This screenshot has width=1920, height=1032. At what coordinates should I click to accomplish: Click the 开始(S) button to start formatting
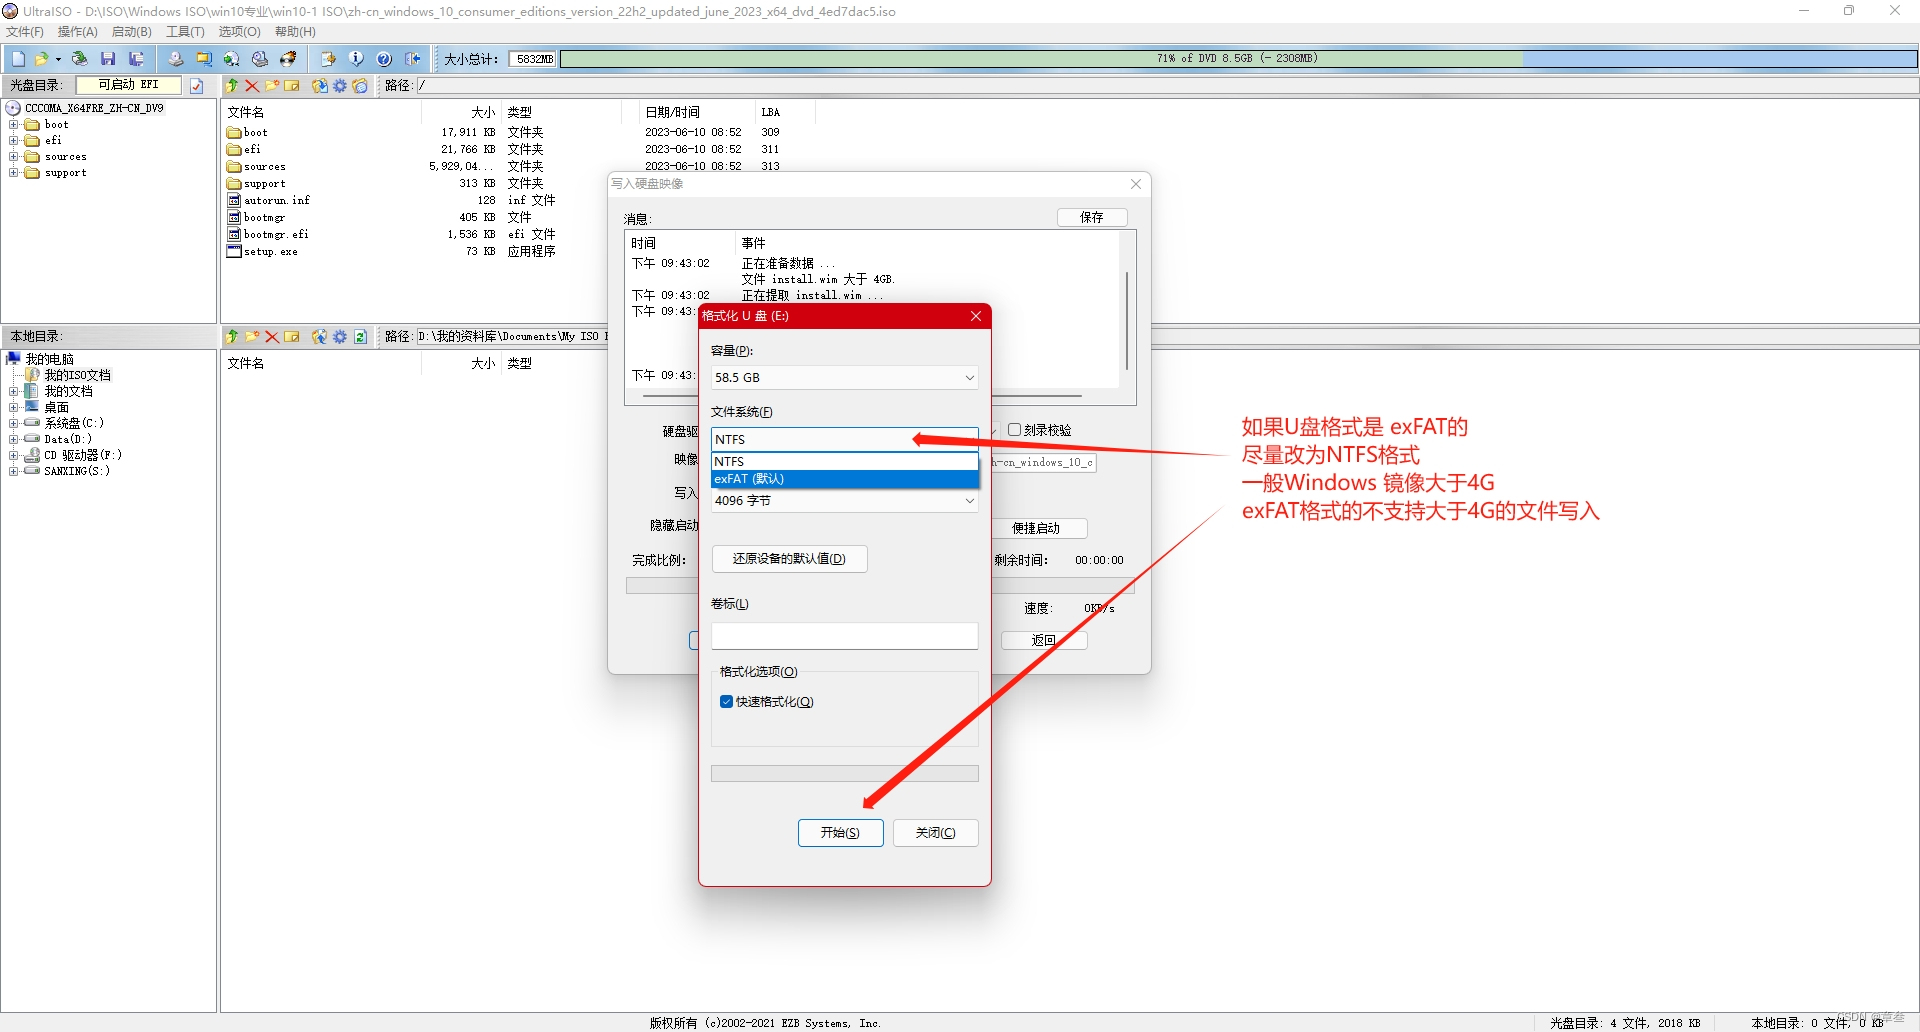[840, 832]
